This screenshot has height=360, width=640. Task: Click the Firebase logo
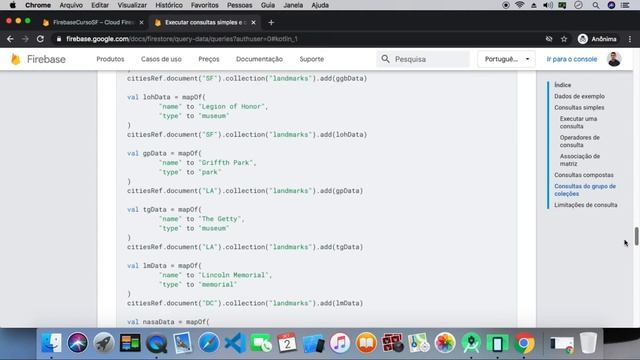pos(38,59)
